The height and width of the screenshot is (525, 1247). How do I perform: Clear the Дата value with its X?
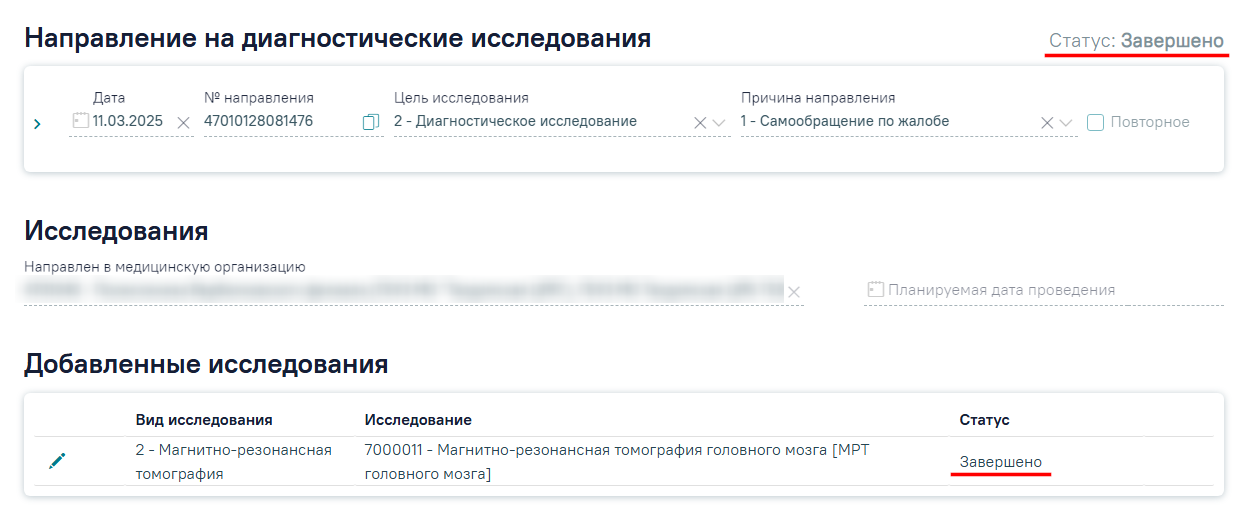coord(183,122)
